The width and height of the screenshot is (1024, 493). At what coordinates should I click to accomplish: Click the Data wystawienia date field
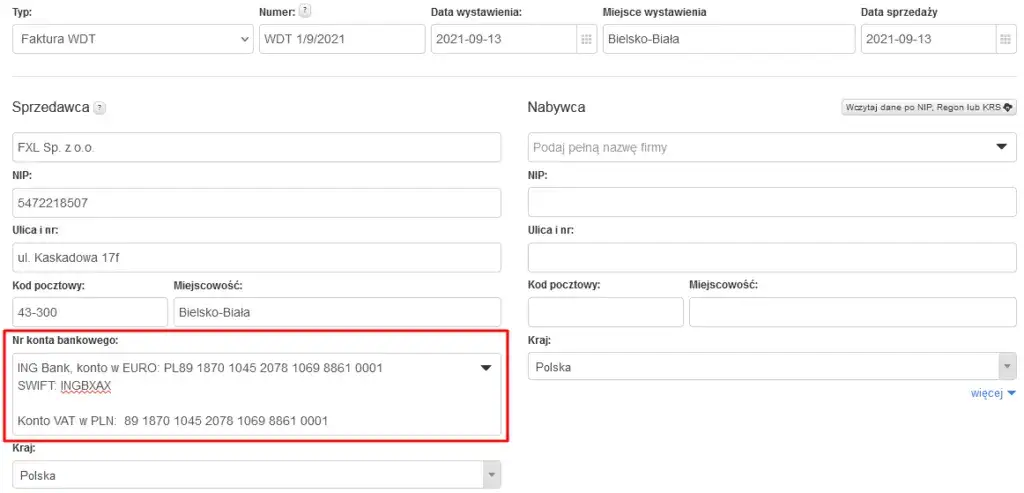pos(504,39)
